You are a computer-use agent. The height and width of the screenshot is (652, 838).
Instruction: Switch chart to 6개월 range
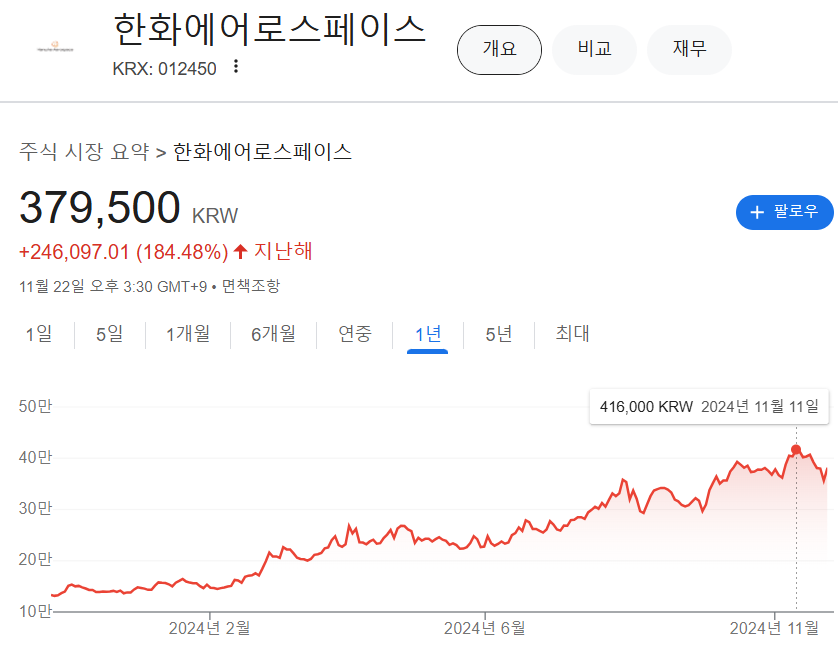pos(273,334)
